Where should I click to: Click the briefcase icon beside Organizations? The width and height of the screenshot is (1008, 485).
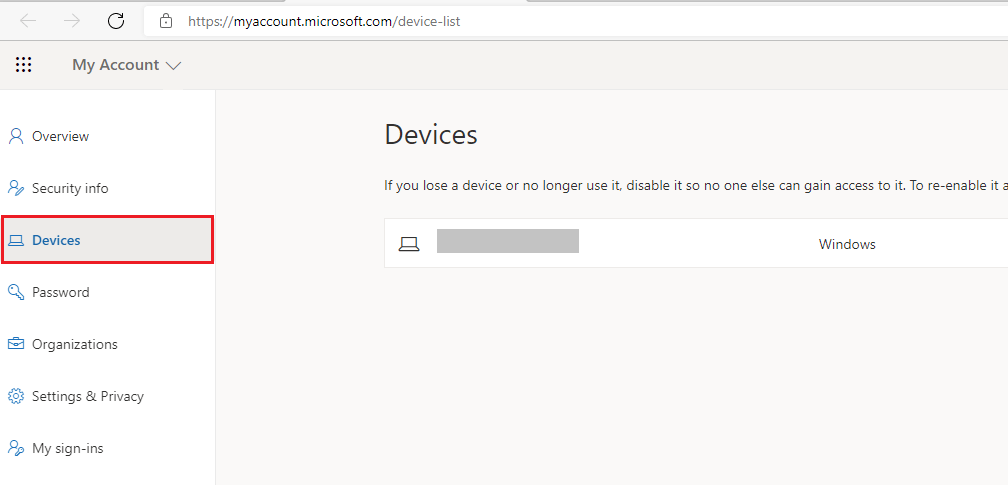coord(15,344)
